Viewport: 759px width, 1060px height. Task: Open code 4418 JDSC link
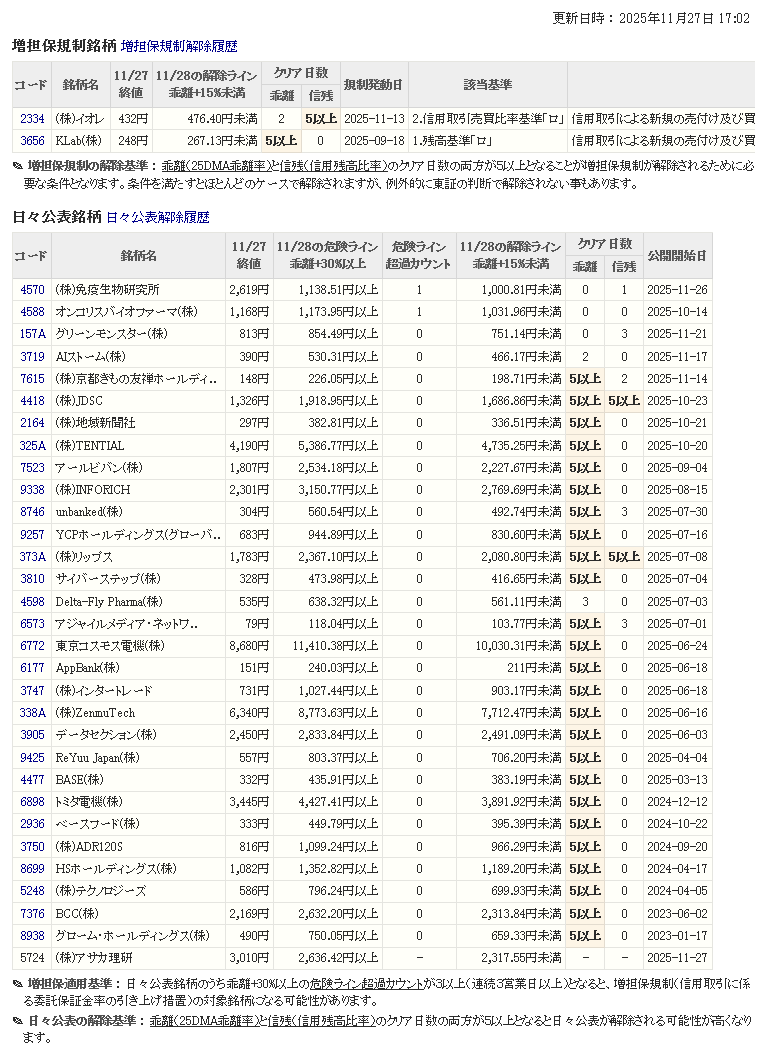point(32,401)
